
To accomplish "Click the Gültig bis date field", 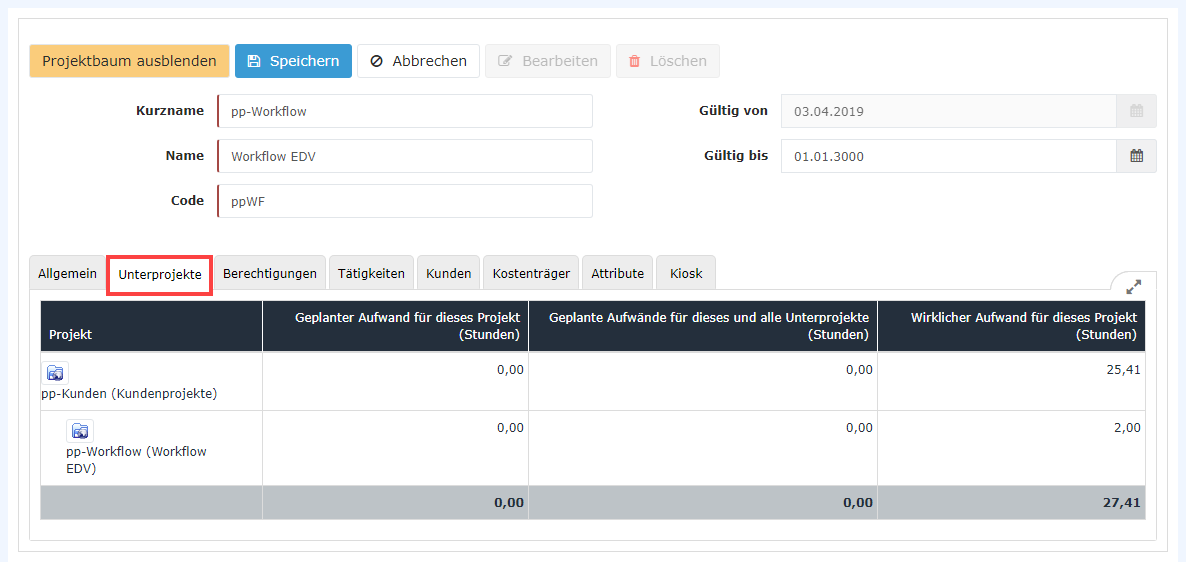I will (948, 157).
